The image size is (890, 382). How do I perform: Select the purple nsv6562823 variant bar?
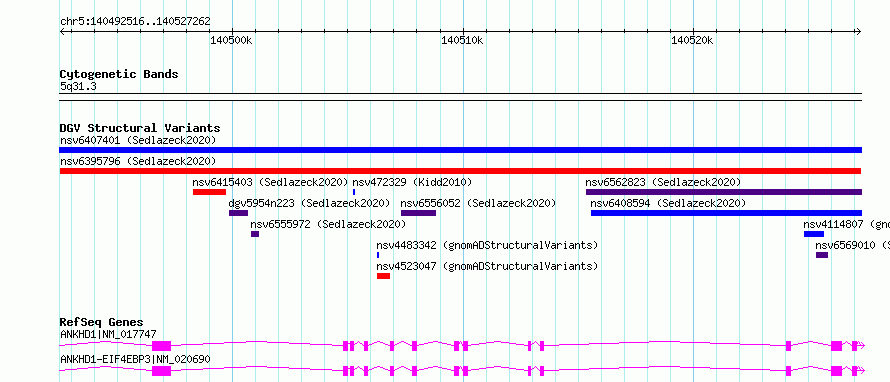[x=724, y=192]
